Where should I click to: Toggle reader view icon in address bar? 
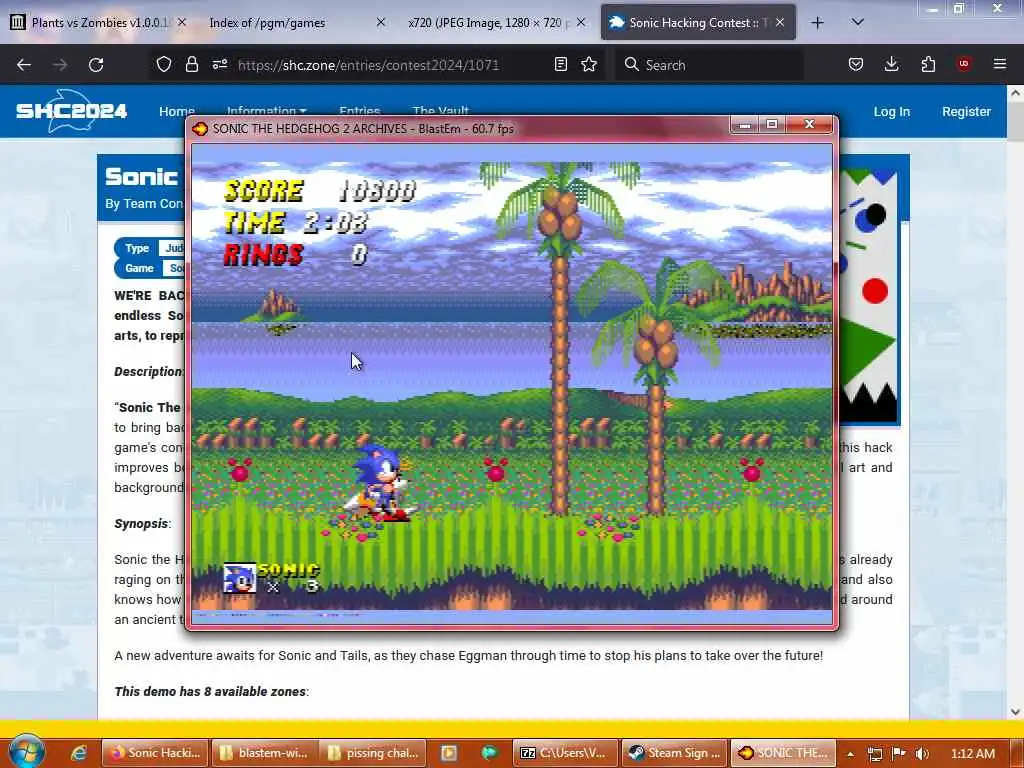(x=560, y=64)
